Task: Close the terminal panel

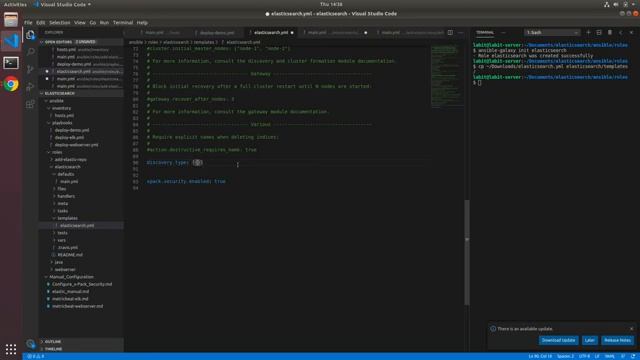Action: 631,32
